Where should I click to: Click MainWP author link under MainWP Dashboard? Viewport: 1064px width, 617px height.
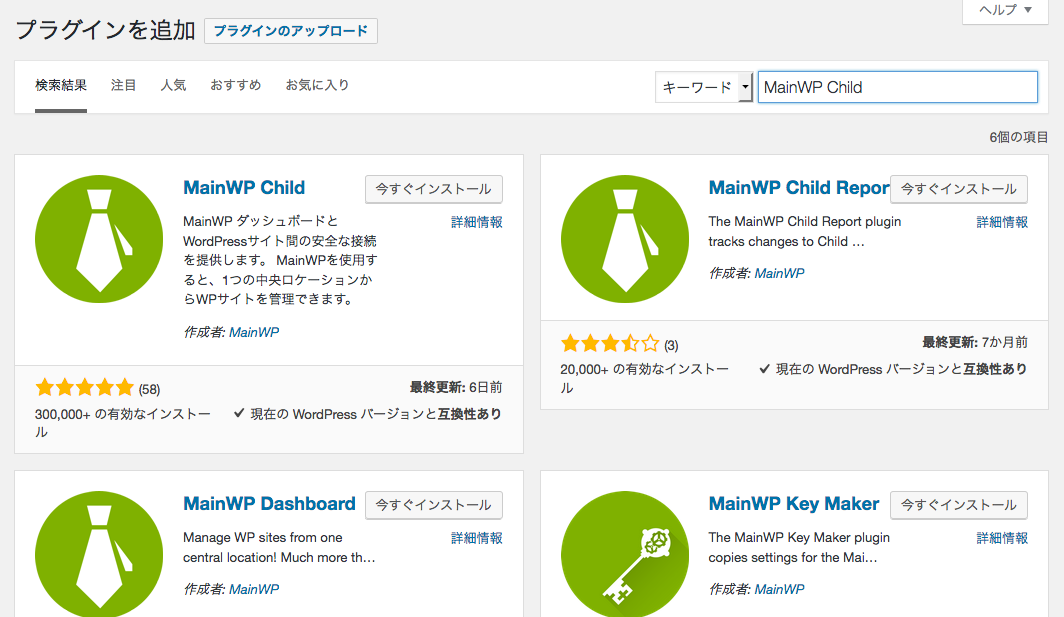254,589
